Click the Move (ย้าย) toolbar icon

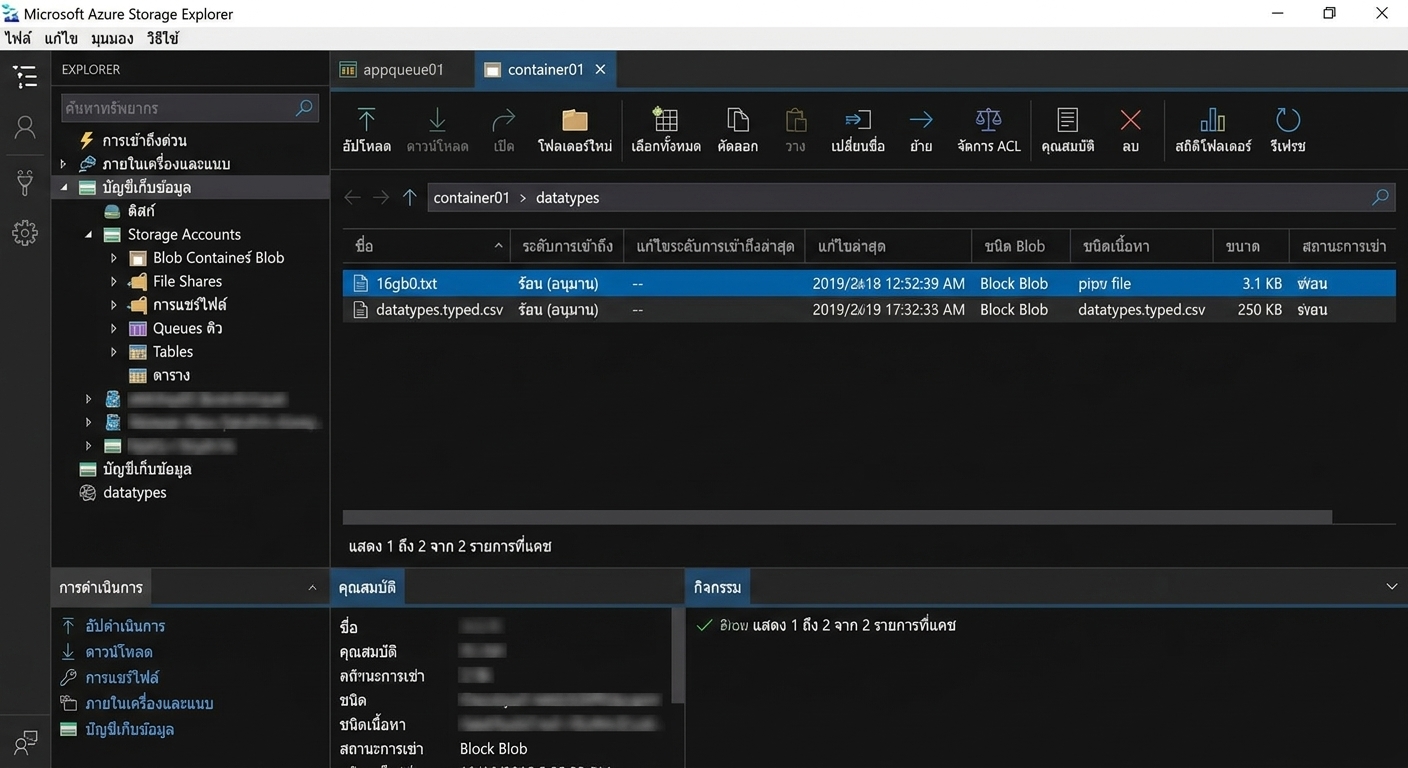(921, 120)
